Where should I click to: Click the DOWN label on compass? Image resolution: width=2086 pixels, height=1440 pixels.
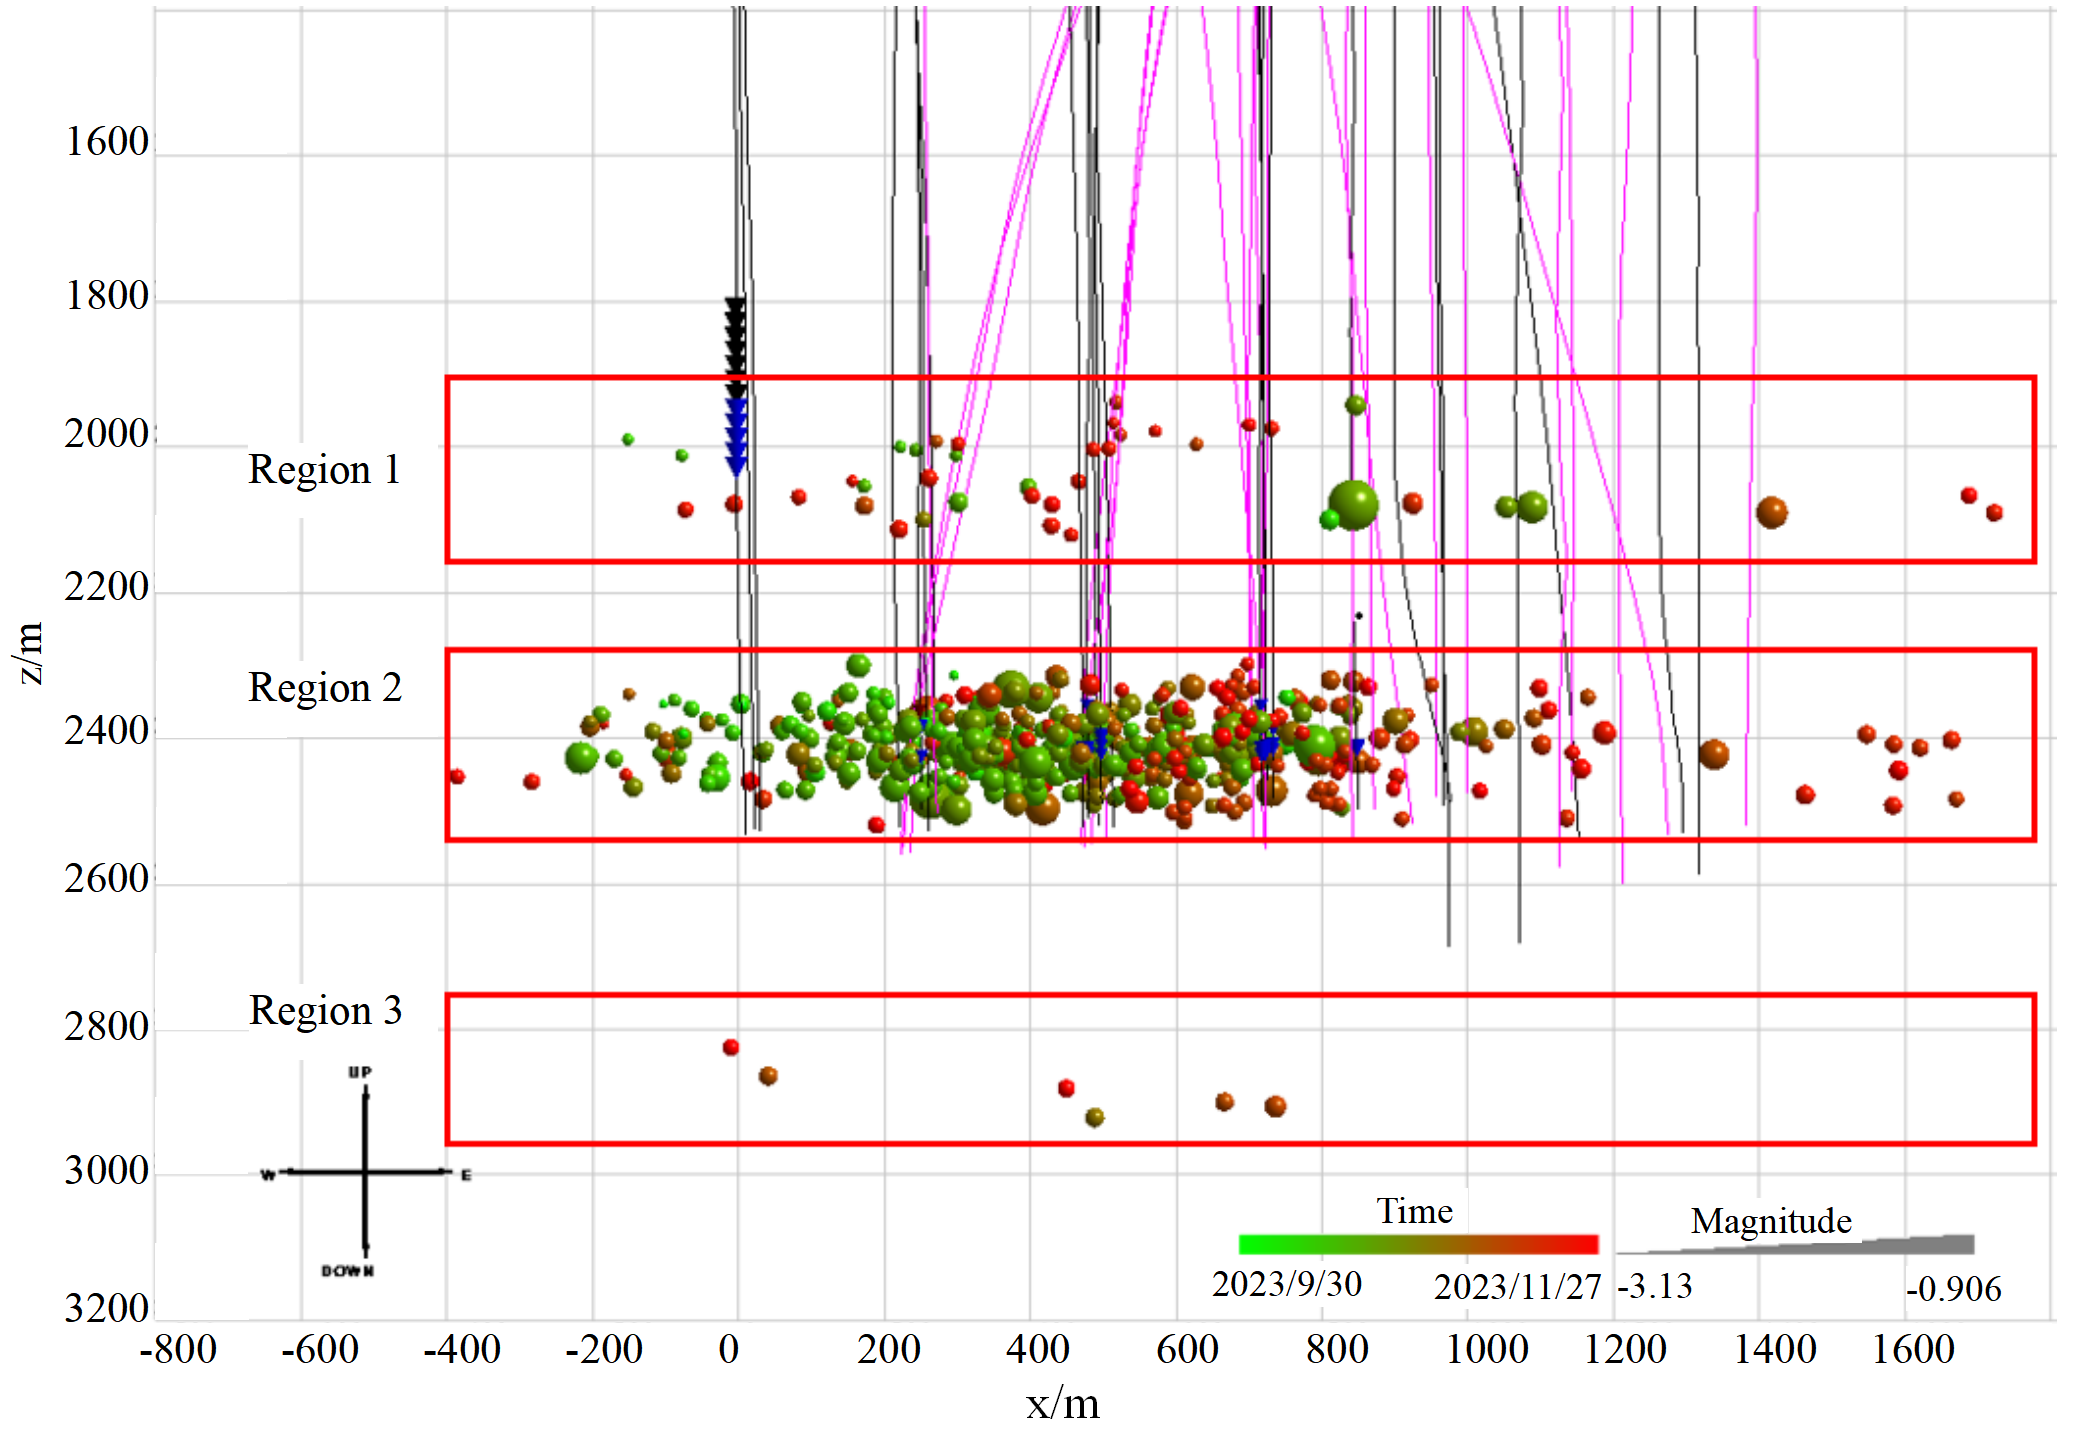point(347,1271)
